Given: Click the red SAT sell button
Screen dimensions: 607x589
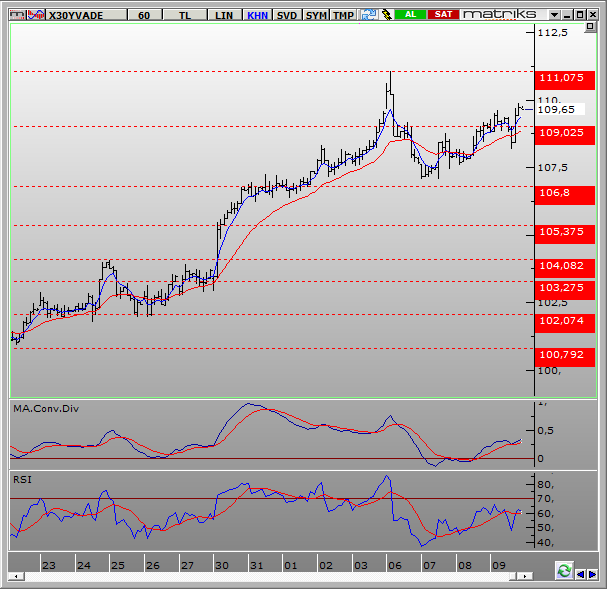Looking at the screenshot, I should point(443,14).
